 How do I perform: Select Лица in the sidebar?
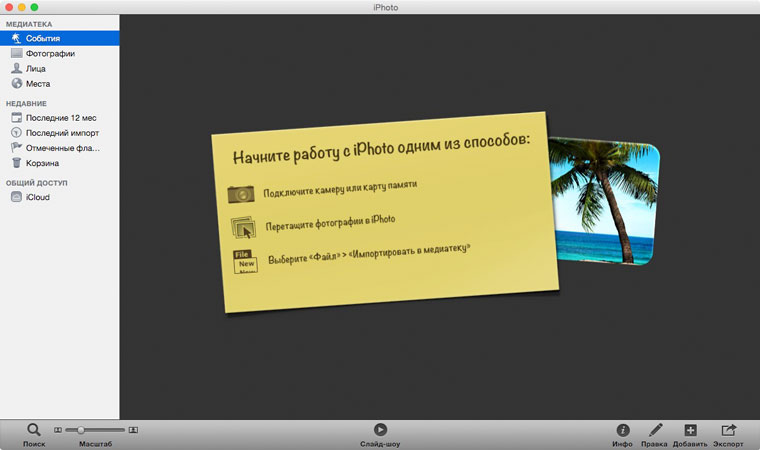coord(35,69)
